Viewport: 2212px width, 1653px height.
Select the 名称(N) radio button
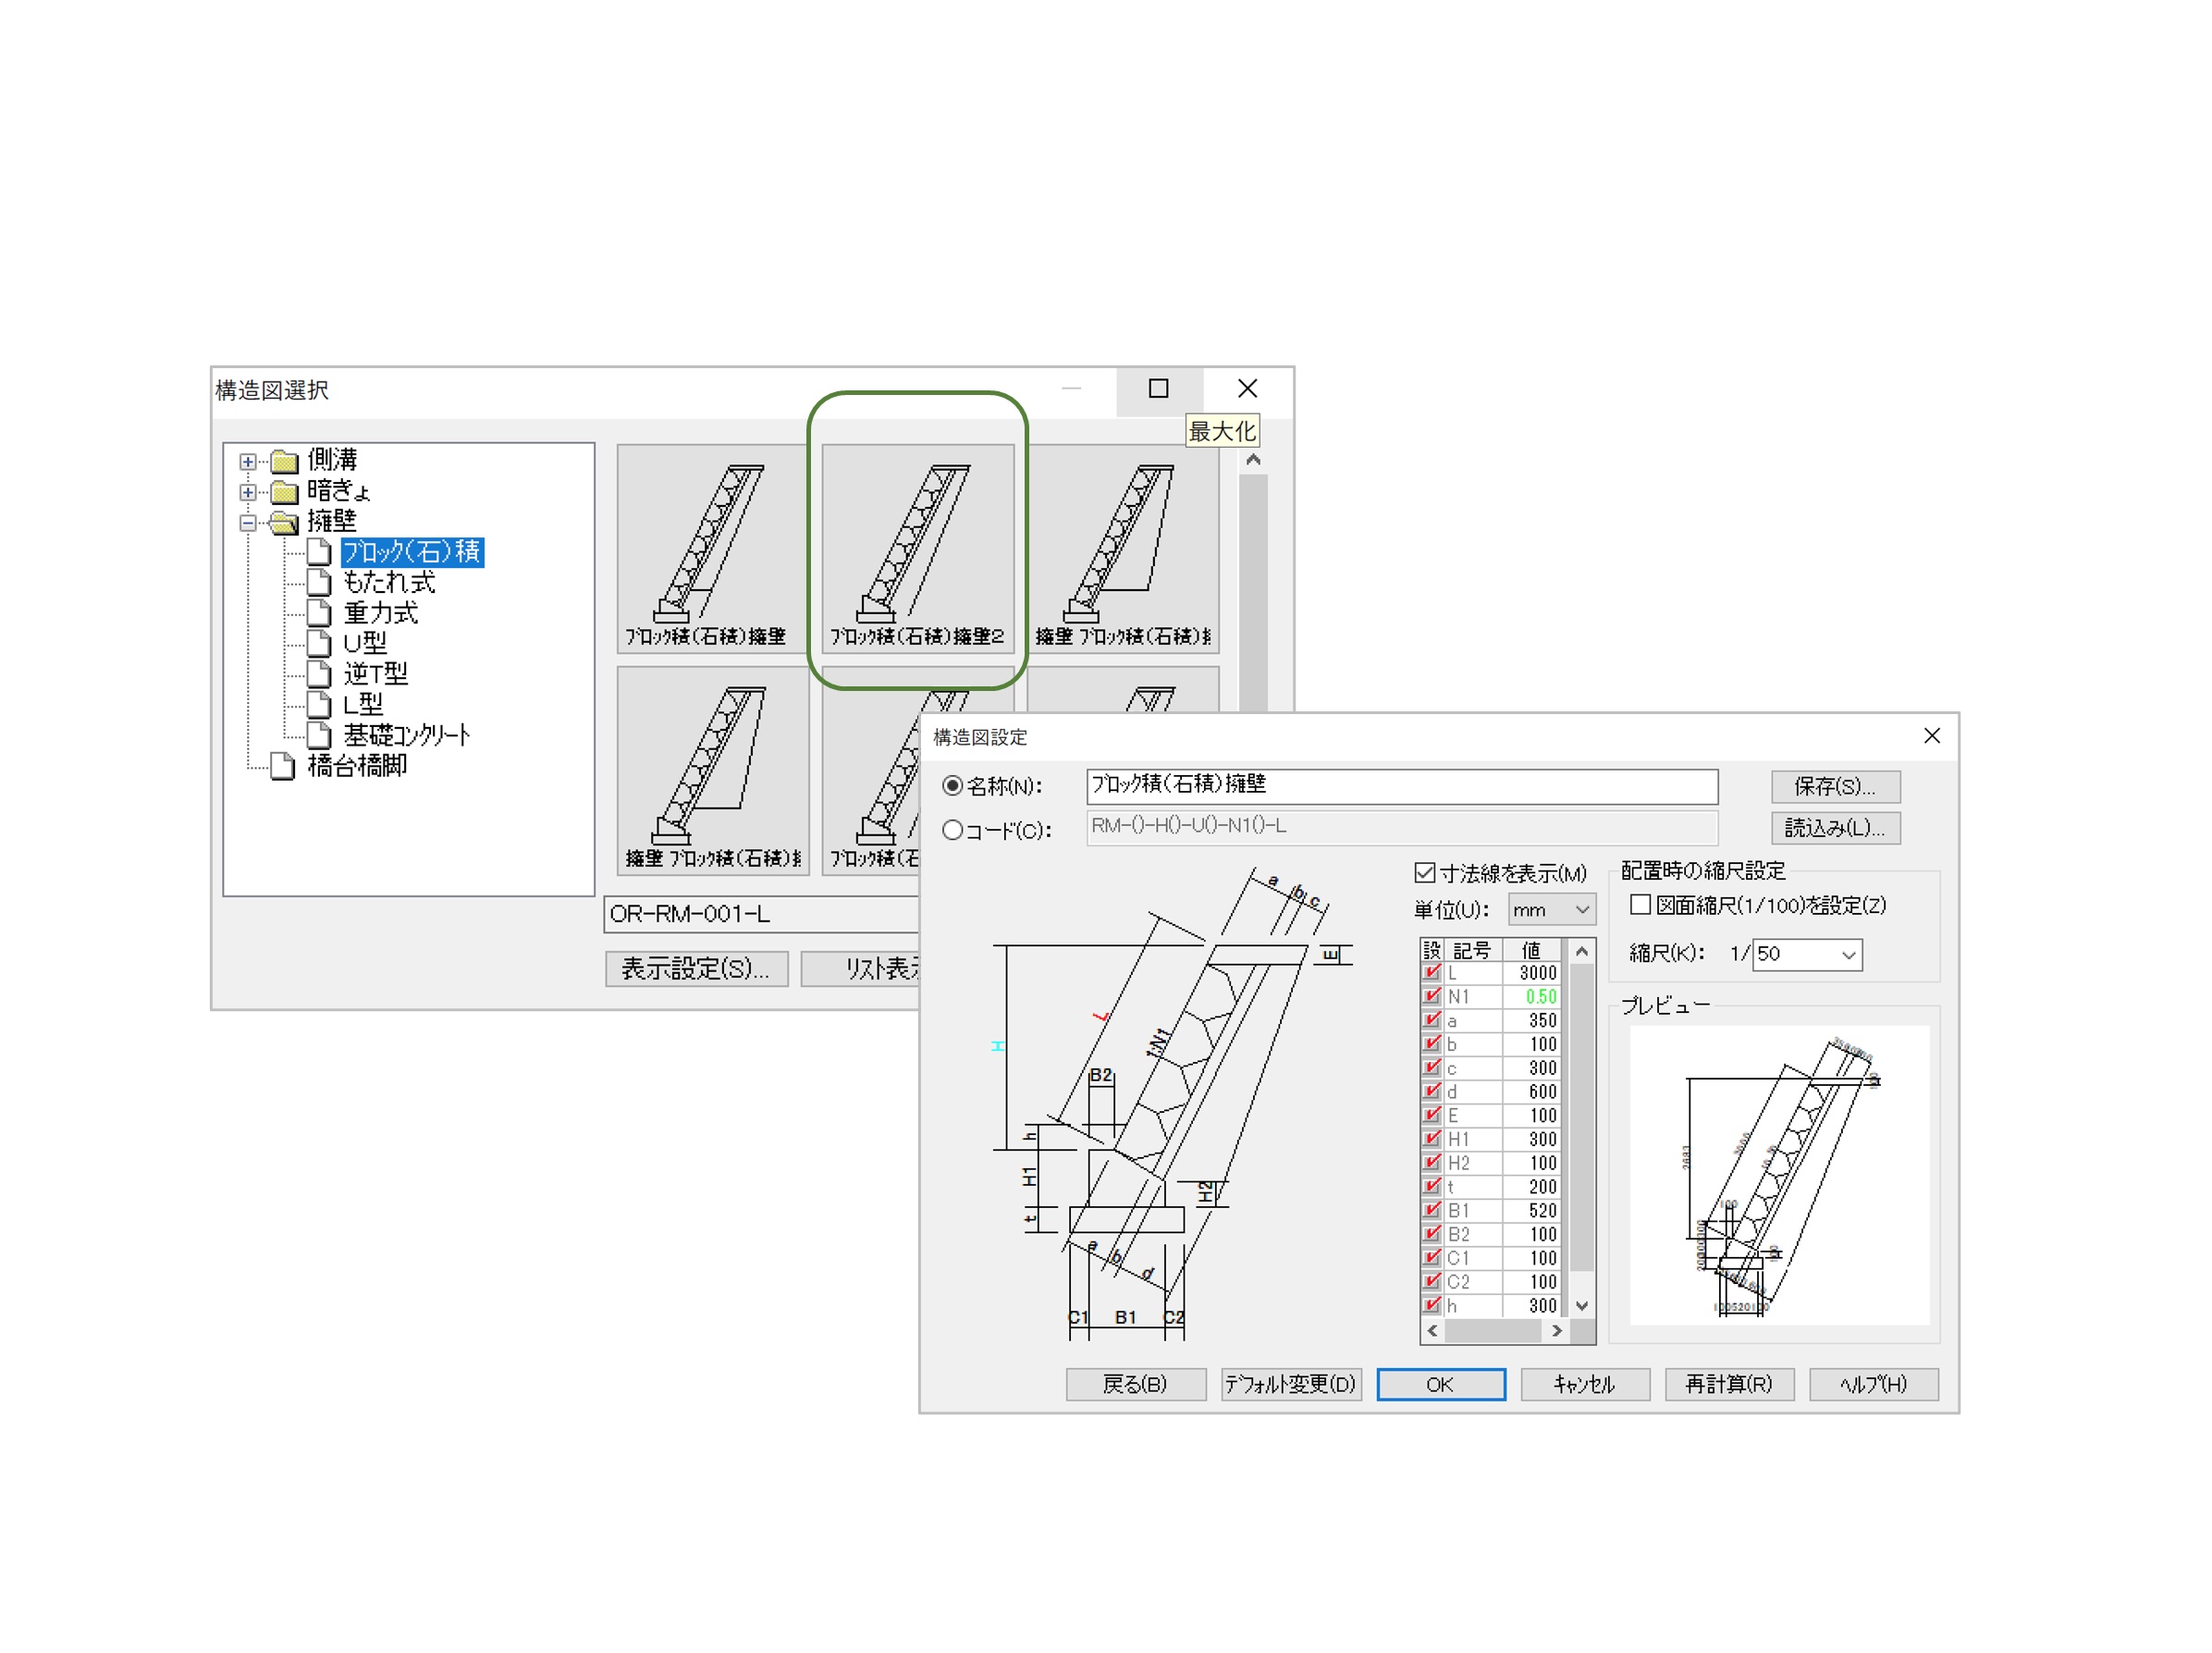tap(952, 786)
